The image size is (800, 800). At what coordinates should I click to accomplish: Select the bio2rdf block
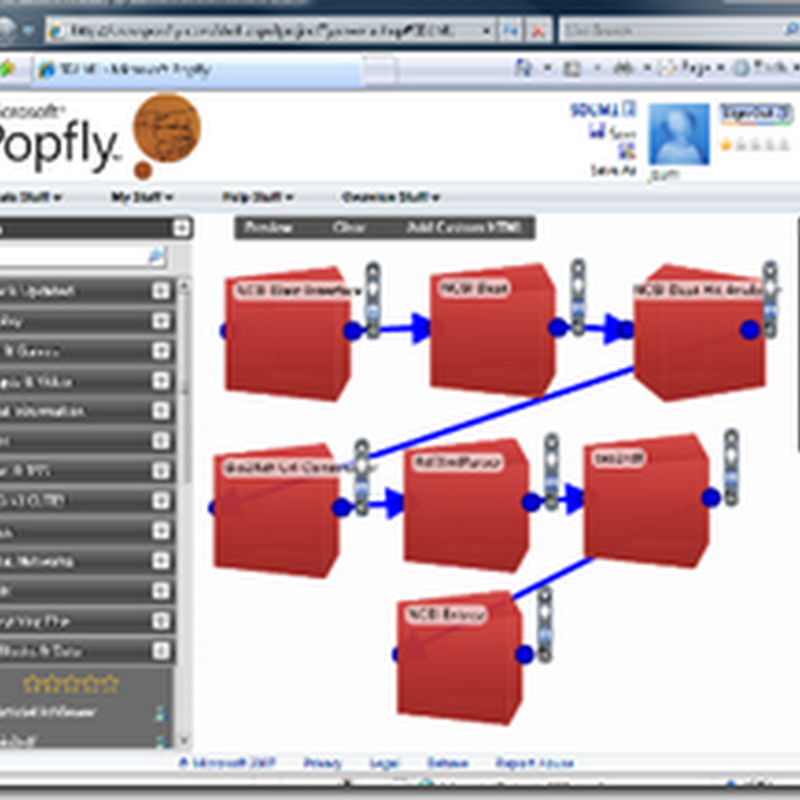[646, 500]
